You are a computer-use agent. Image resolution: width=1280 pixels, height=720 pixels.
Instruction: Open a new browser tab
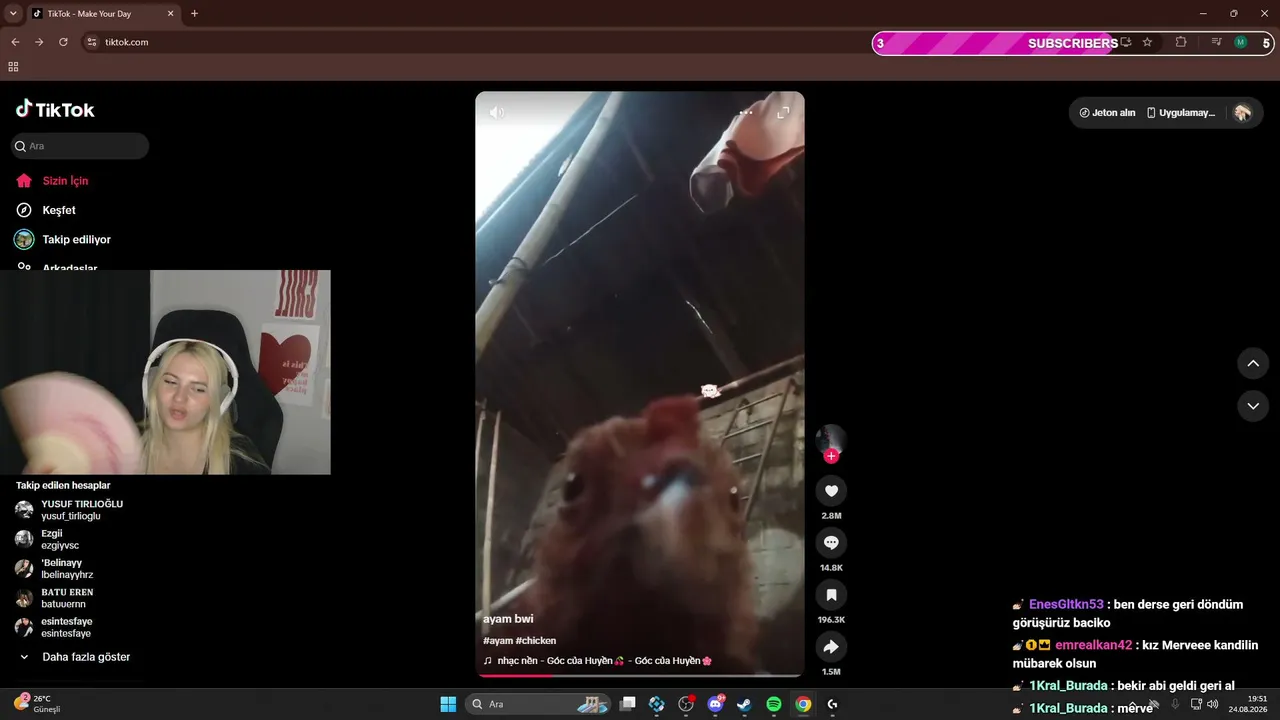point(194,14)
